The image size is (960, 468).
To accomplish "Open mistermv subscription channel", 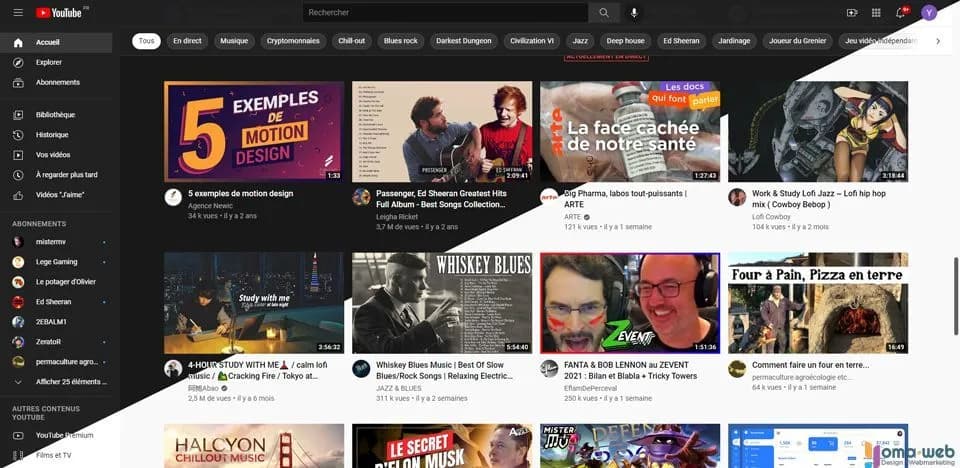I will pos(56,242).
